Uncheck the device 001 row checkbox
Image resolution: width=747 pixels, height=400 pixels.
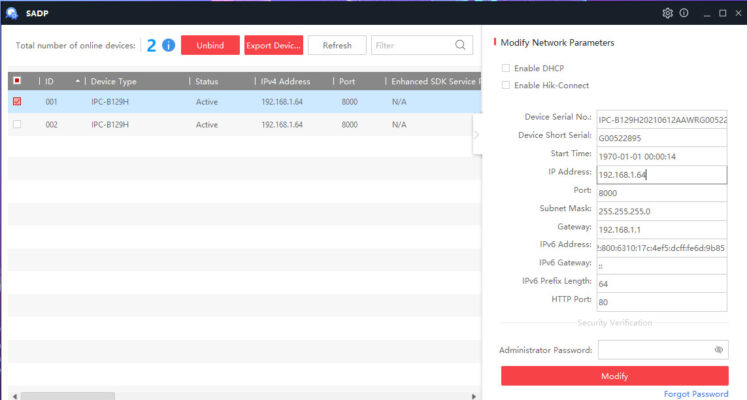coord(17,101)
